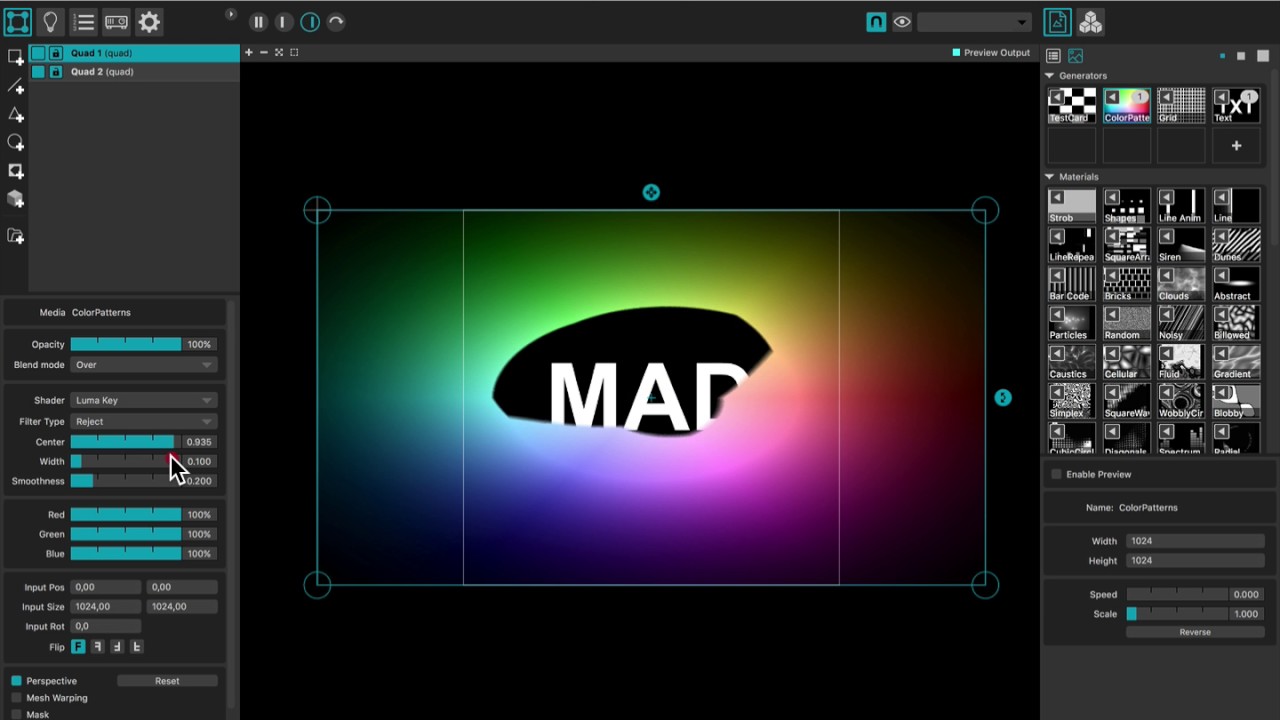Open settings with the gear icon
This screenshot has width=1280, height=720.
(x=149, y=22)
